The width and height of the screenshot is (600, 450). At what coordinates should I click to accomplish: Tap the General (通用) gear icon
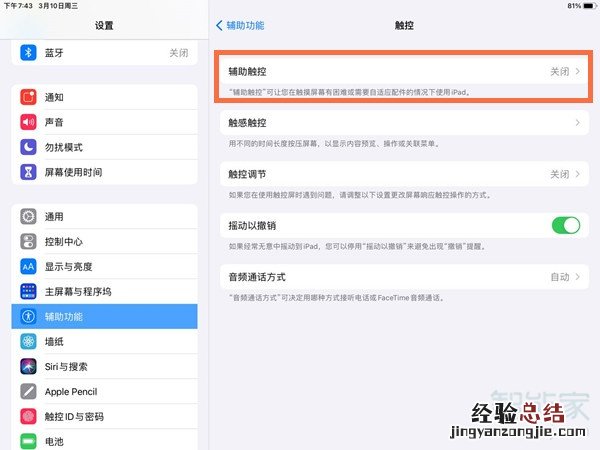click(28, 217)
